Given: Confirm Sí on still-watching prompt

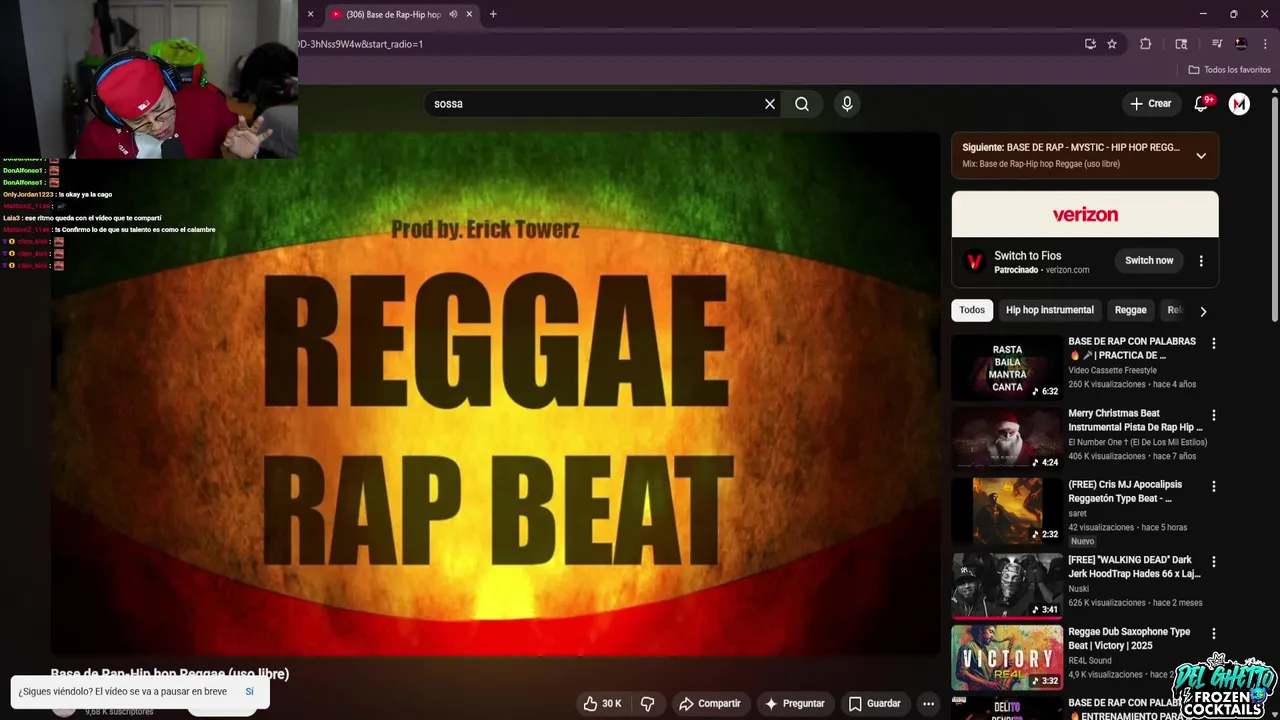Looking at the screenshot, I should (250, 692).
